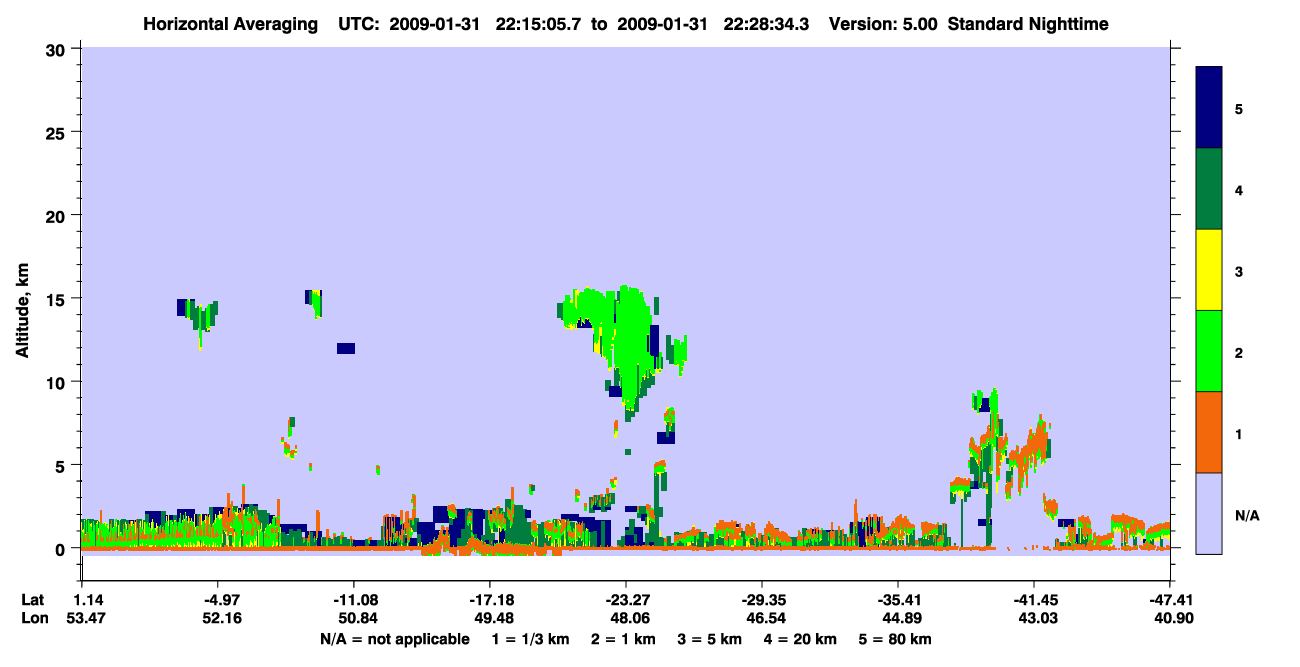Click the 'Lon' row label
The image size is (1300, 667).
(x=33, y=618)
